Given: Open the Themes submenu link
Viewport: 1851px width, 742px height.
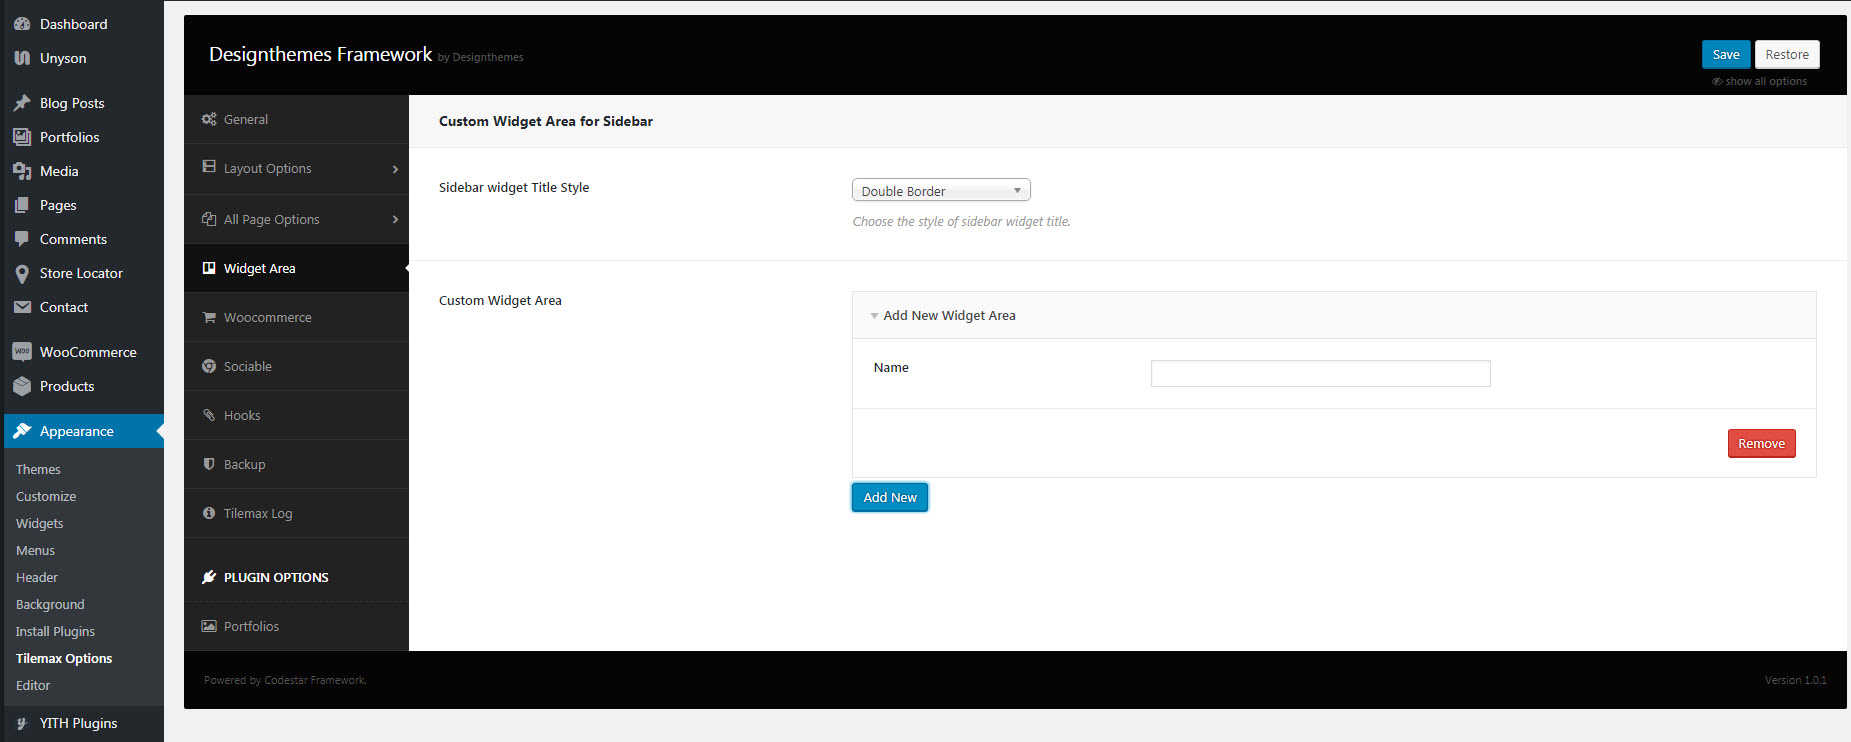Looking at the screenshot, I should (x=38, y=469).
